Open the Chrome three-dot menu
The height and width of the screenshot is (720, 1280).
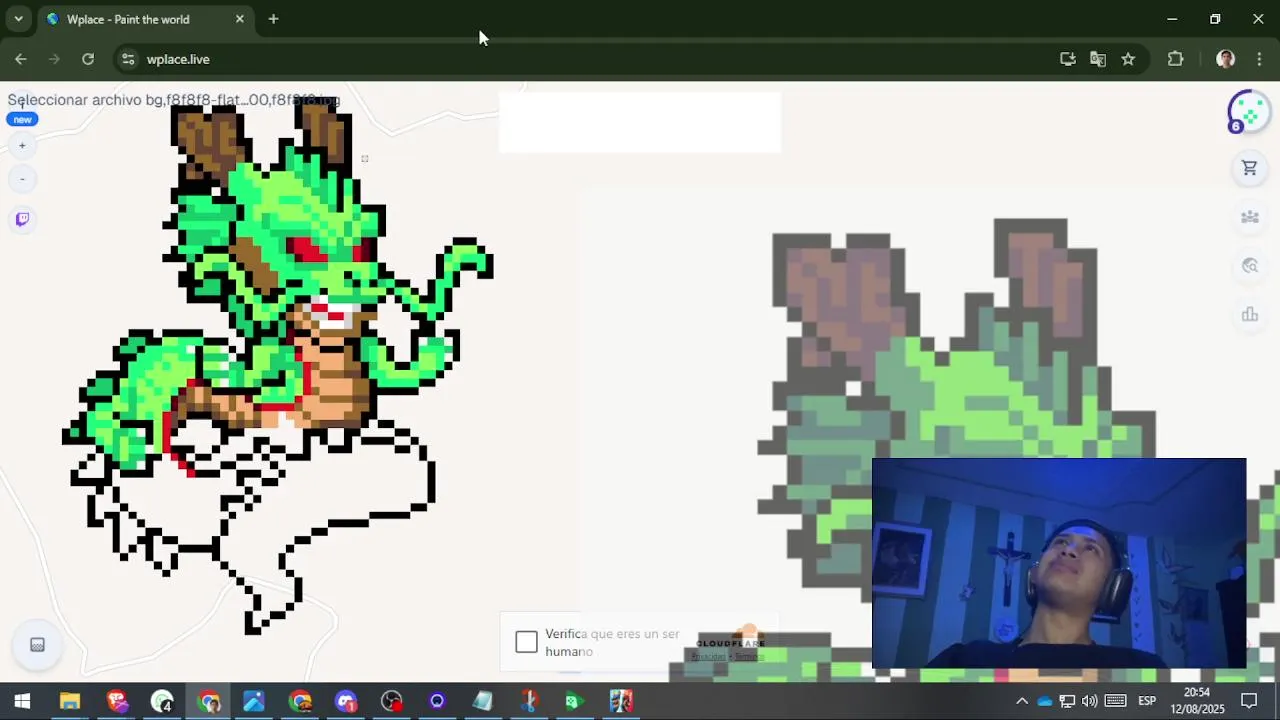pyautogui.click(x=1259, y=59)
